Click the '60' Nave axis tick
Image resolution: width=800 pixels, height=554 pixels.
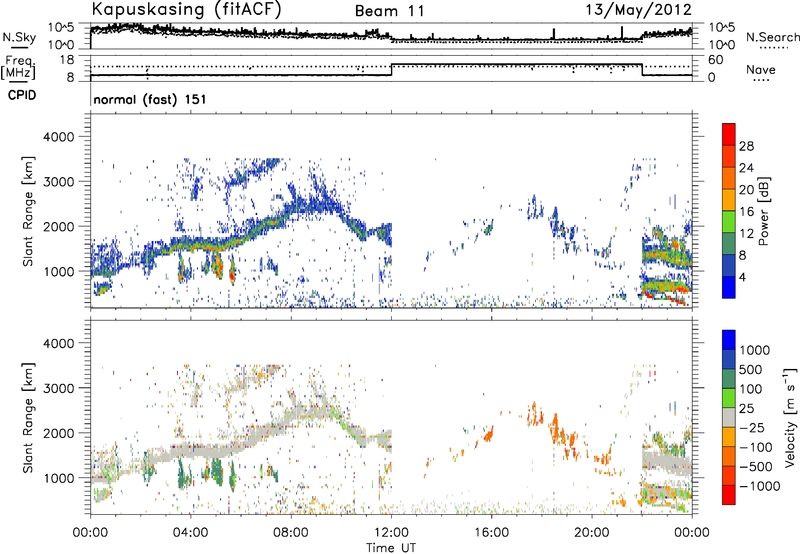[x=716, y=60]
